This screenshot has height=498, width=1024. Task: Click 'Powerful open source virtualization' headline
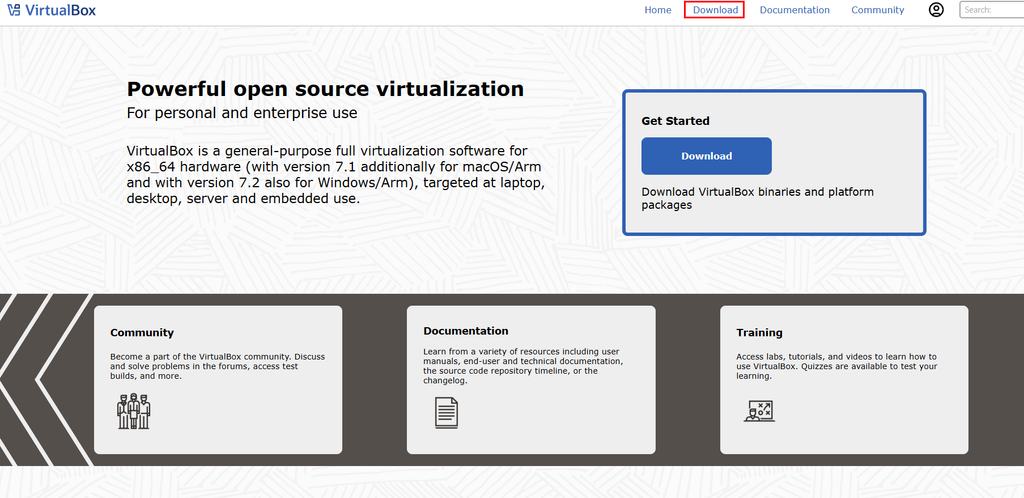(325, 89)
